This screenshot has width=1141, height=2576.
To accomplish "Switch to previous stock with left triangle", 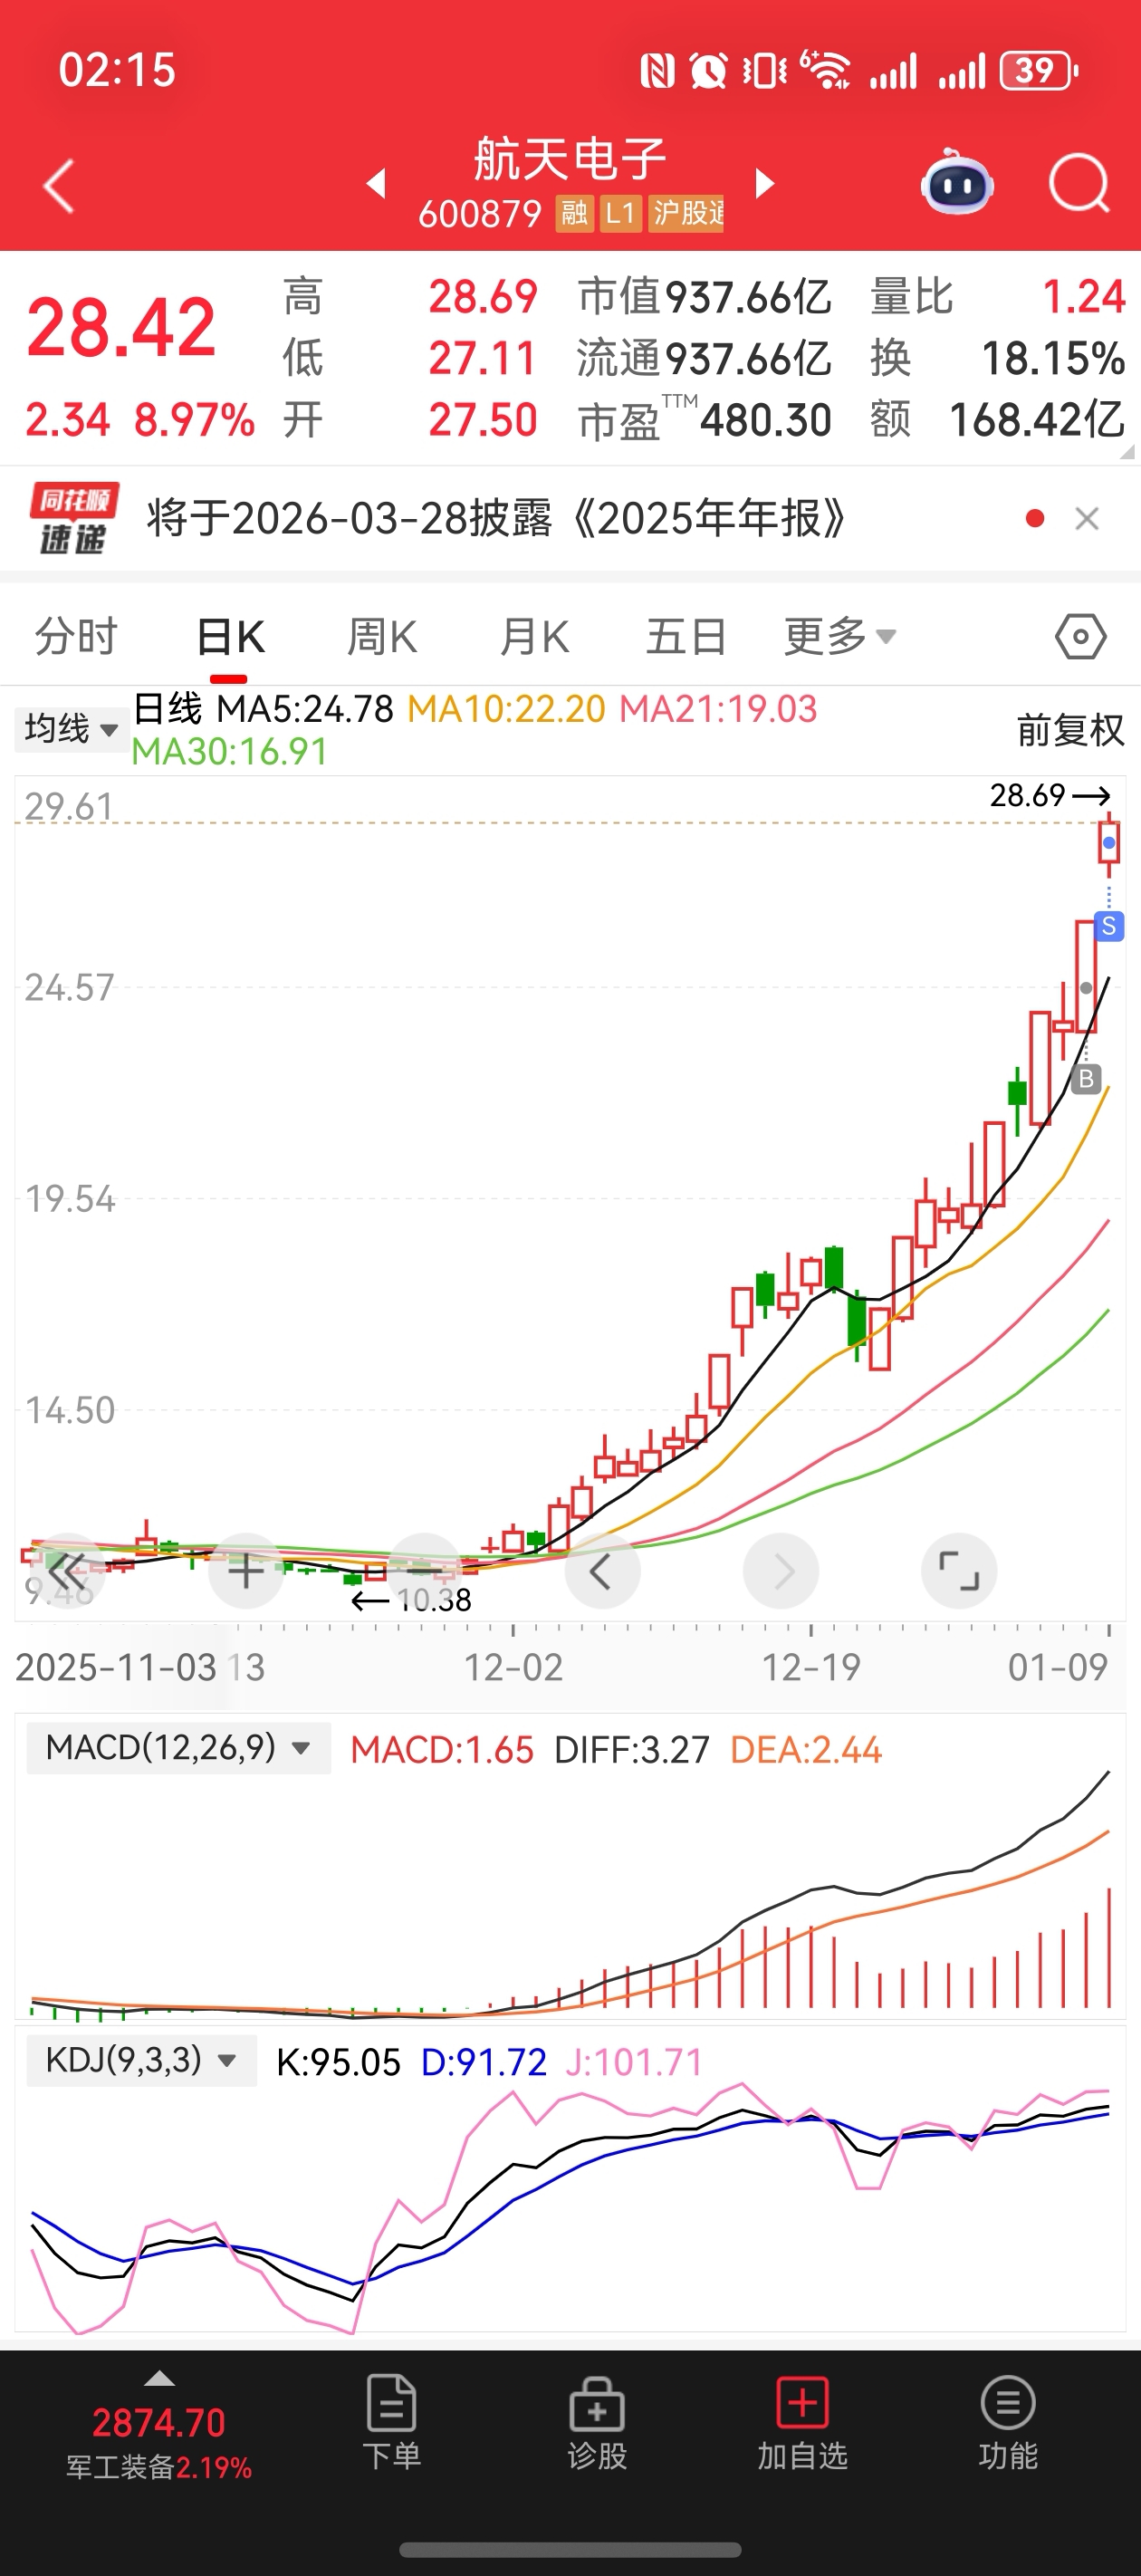I will [376, 184].
